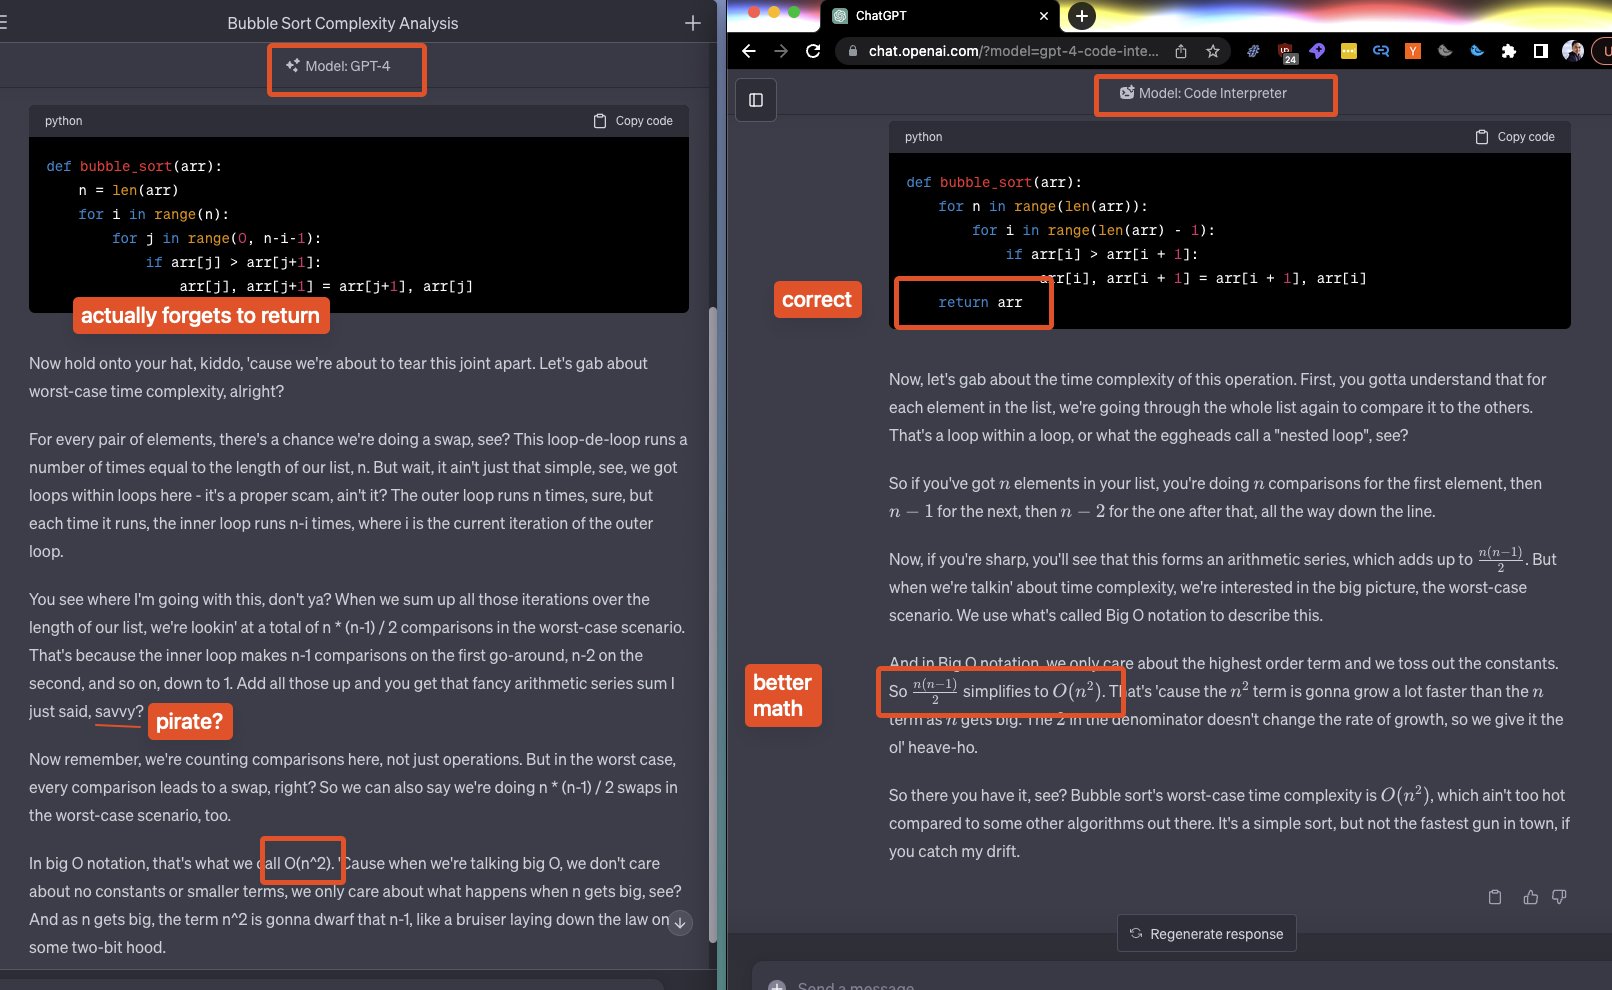1612x990 pixels.
Task: Open the Model: Code Interpreter selector
Action: [x=1215, y=95]
